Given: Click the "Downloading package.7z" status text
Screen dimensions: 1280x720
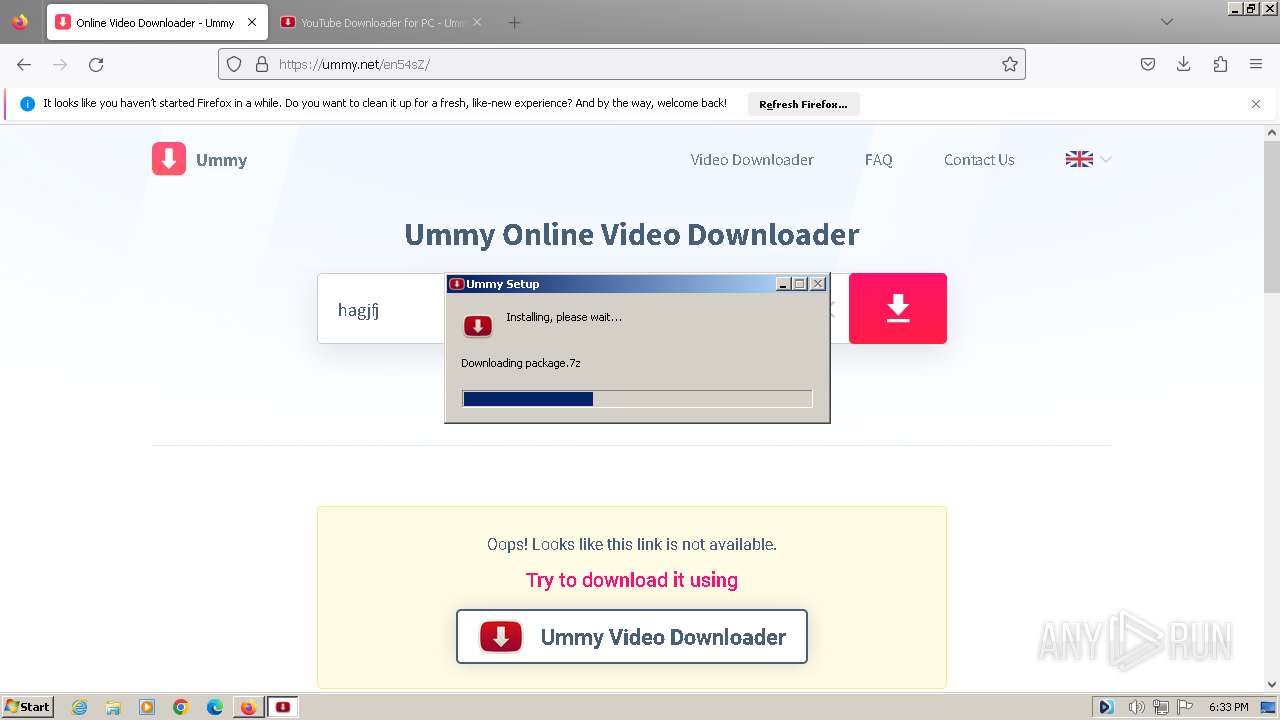Looking at the screenshot, I should (x=521, y=363).
